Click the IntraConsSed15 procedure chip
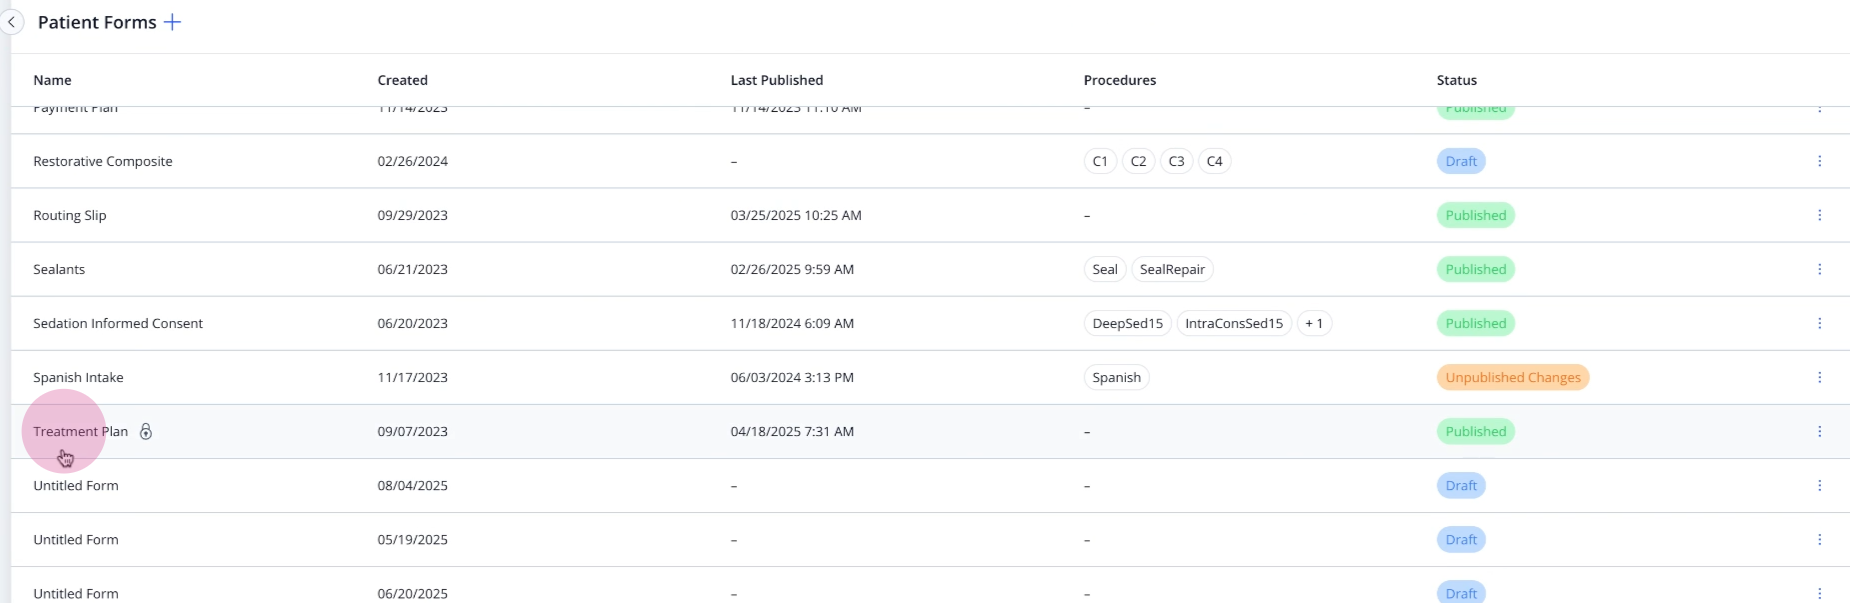The image size is (1850, 603). pyautogui.click(x=1234, y=323)
